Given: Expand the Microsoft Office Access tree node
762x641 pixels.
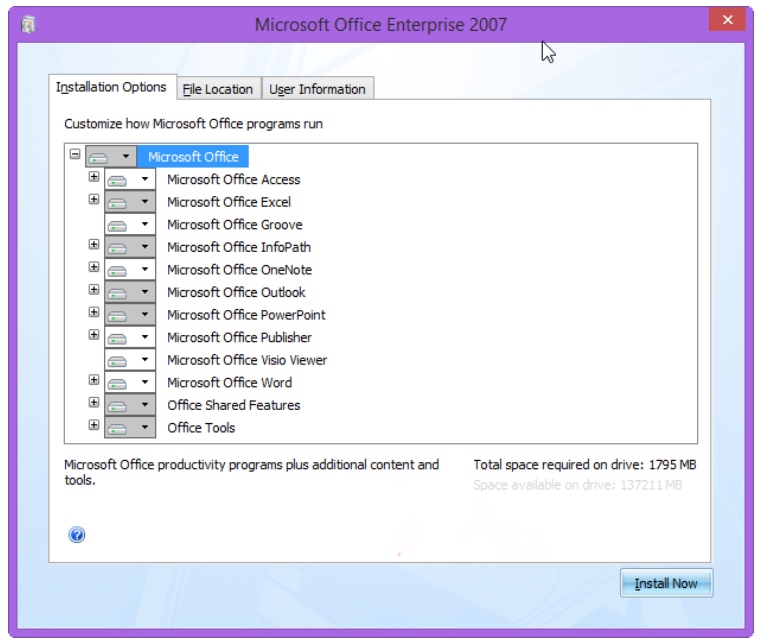Looking at the screenshot, I should [x=94, y=177].
